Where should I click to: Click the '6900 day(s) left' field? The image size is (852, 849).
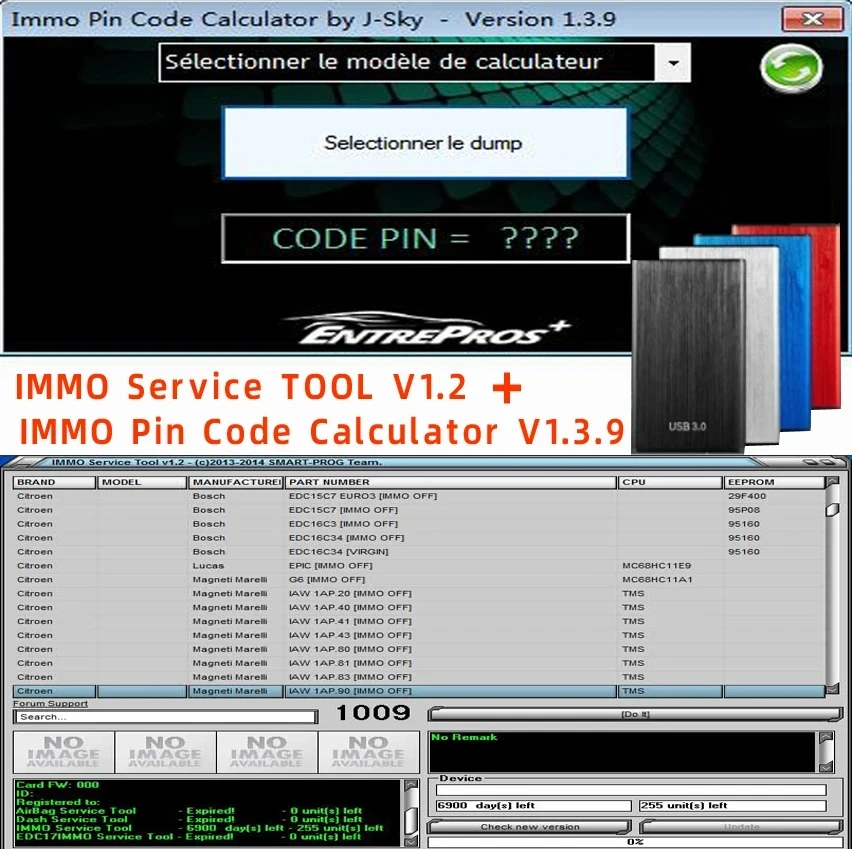click(x=533, y=806)
